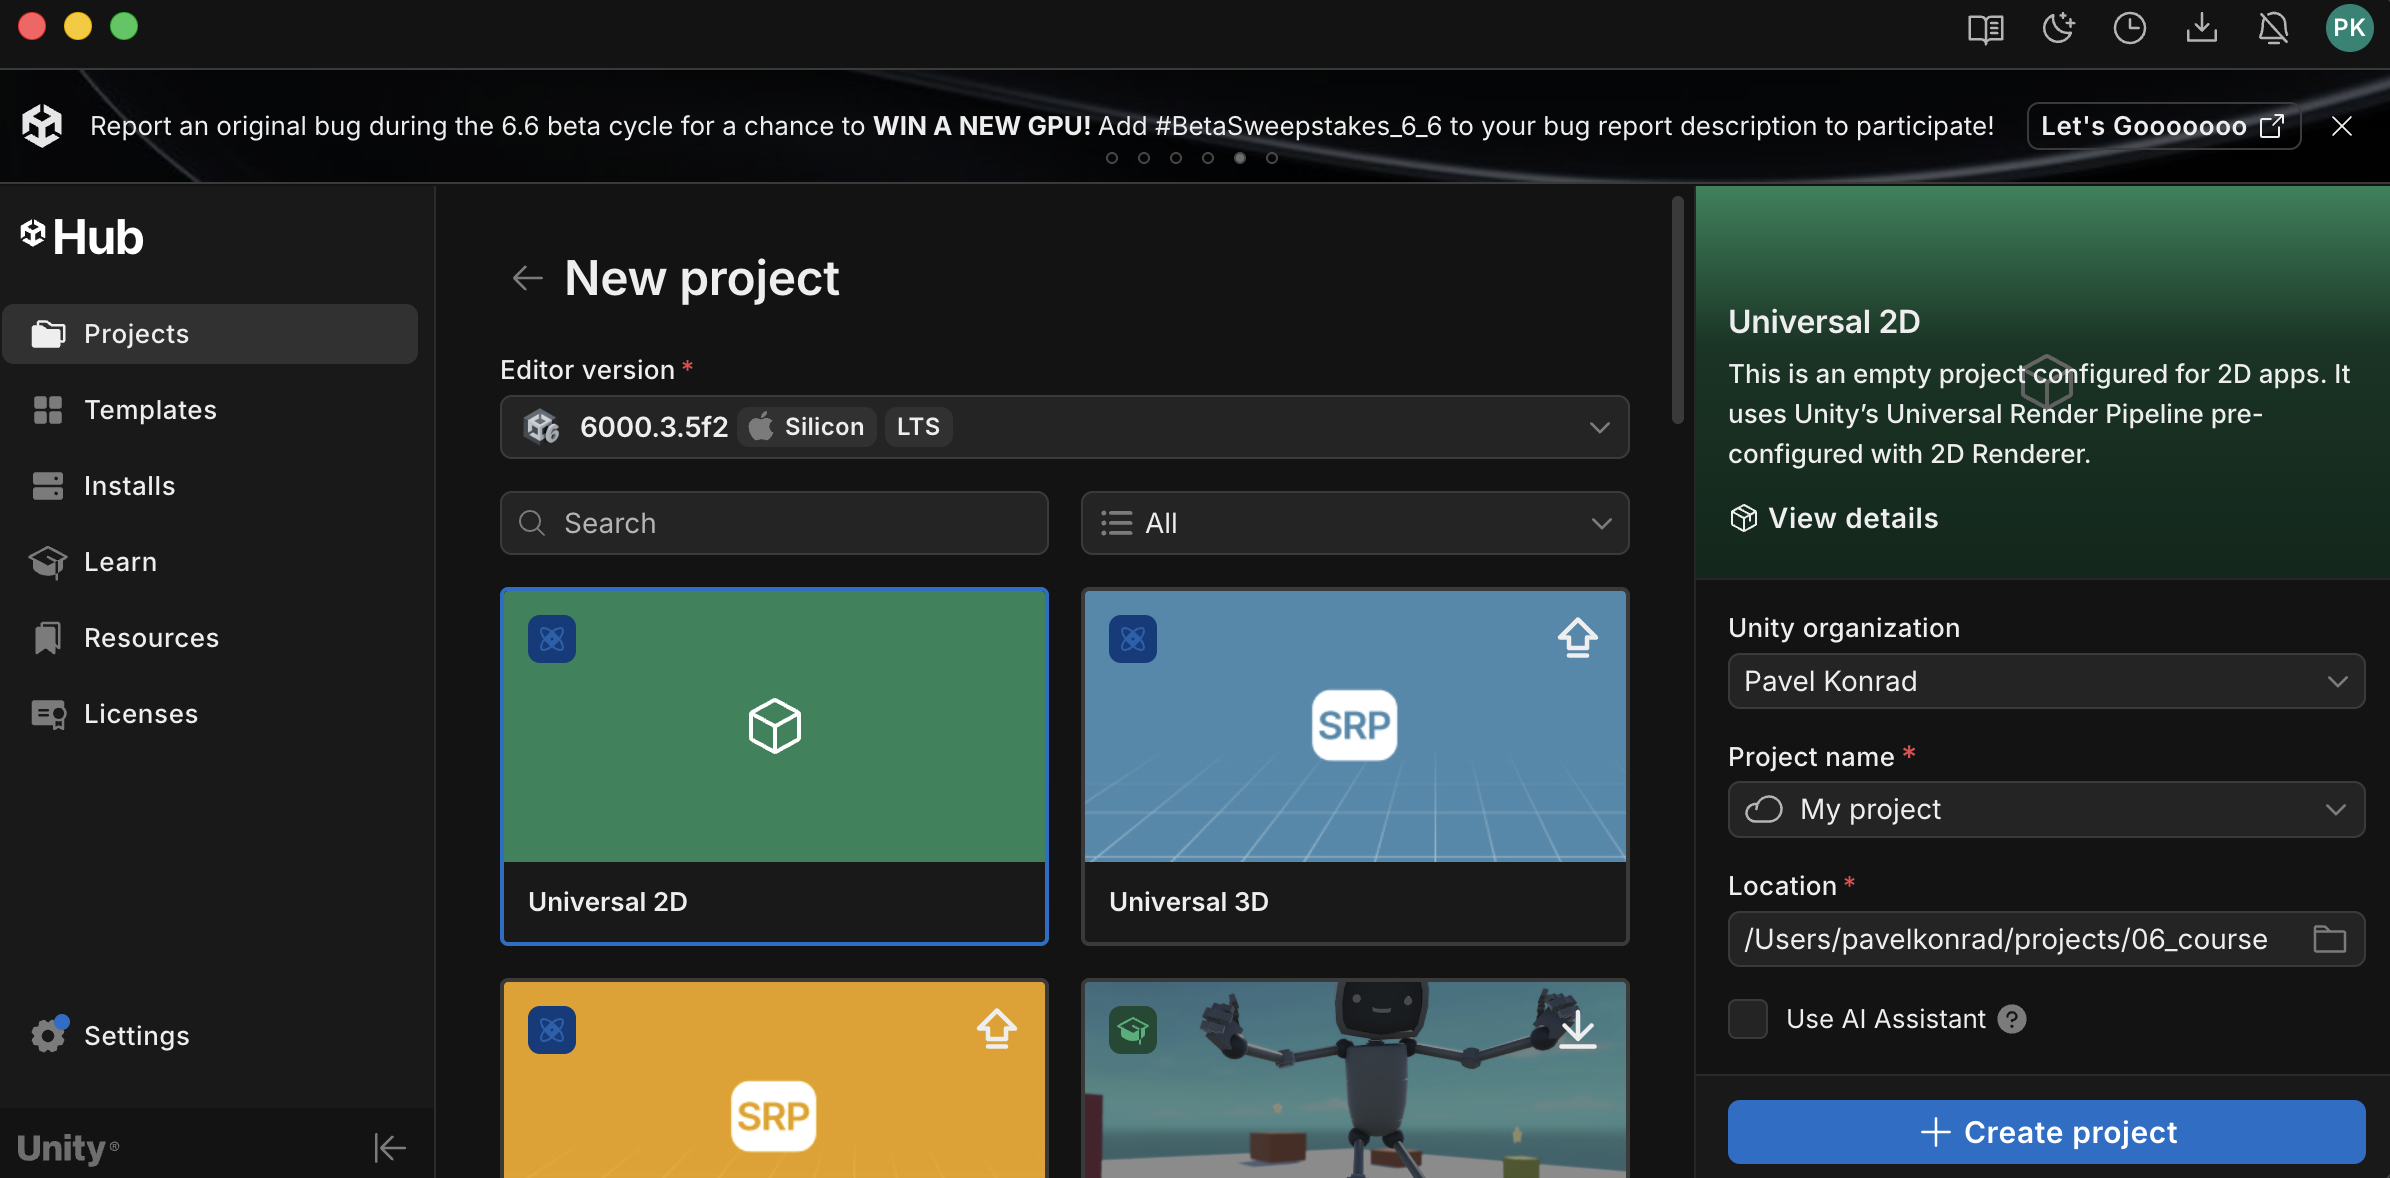Click the Location path field
The height and width of the screenshot is (1178, 2390).
2046,939
